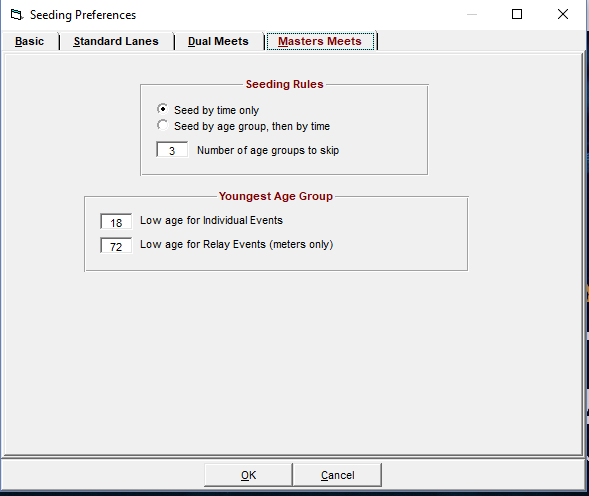This screenshot has height=496, width=589.
Task: Confirm settings with the OK button
Action: pos(248,475)
